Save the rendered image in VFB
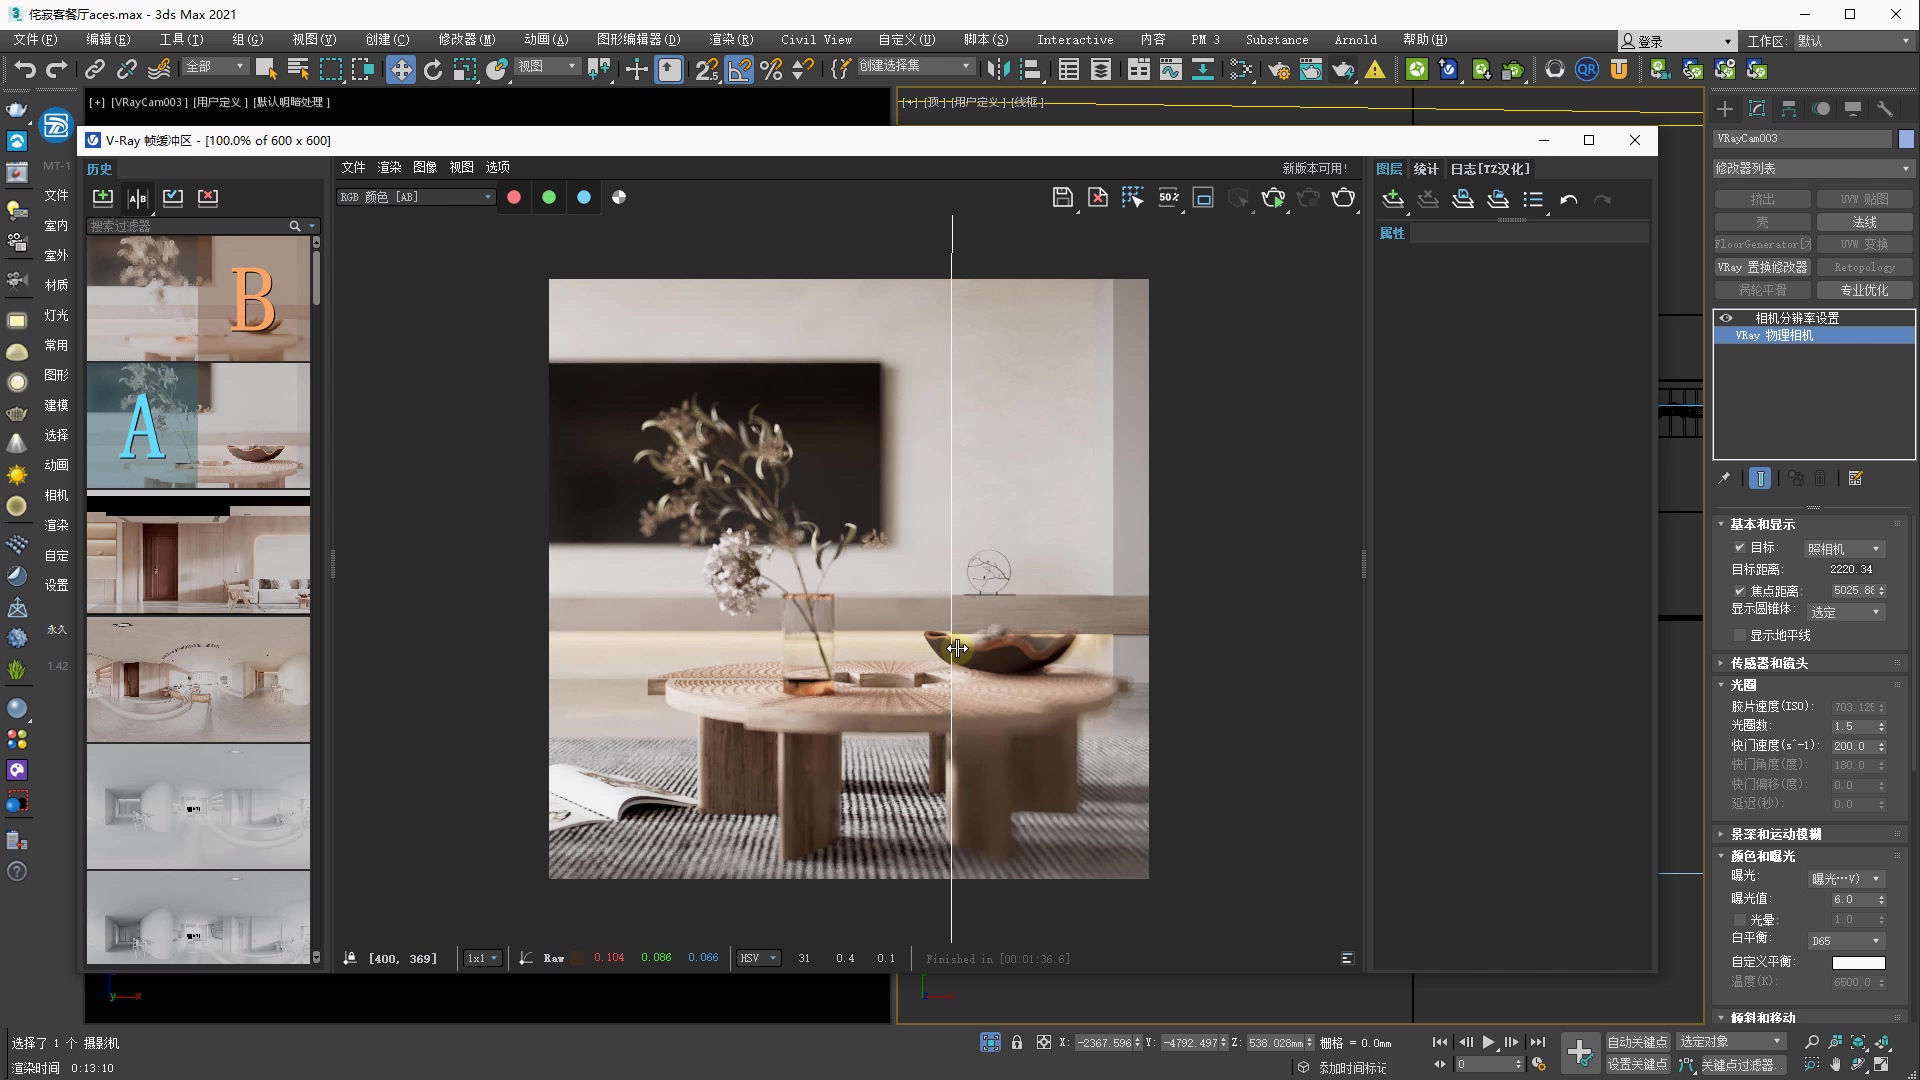1920x1080 pixels. (1062, 198)
